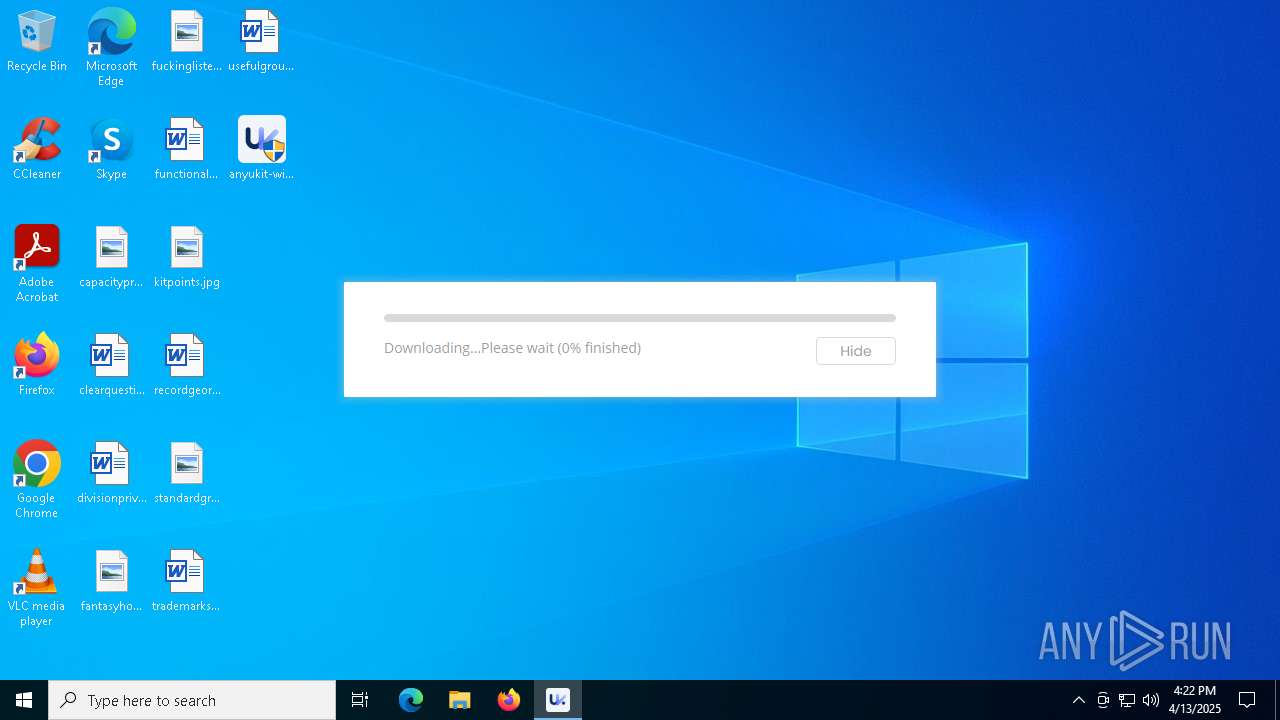
Task: Select the kitpoints.jpg image file
Action: click(186, 257)
